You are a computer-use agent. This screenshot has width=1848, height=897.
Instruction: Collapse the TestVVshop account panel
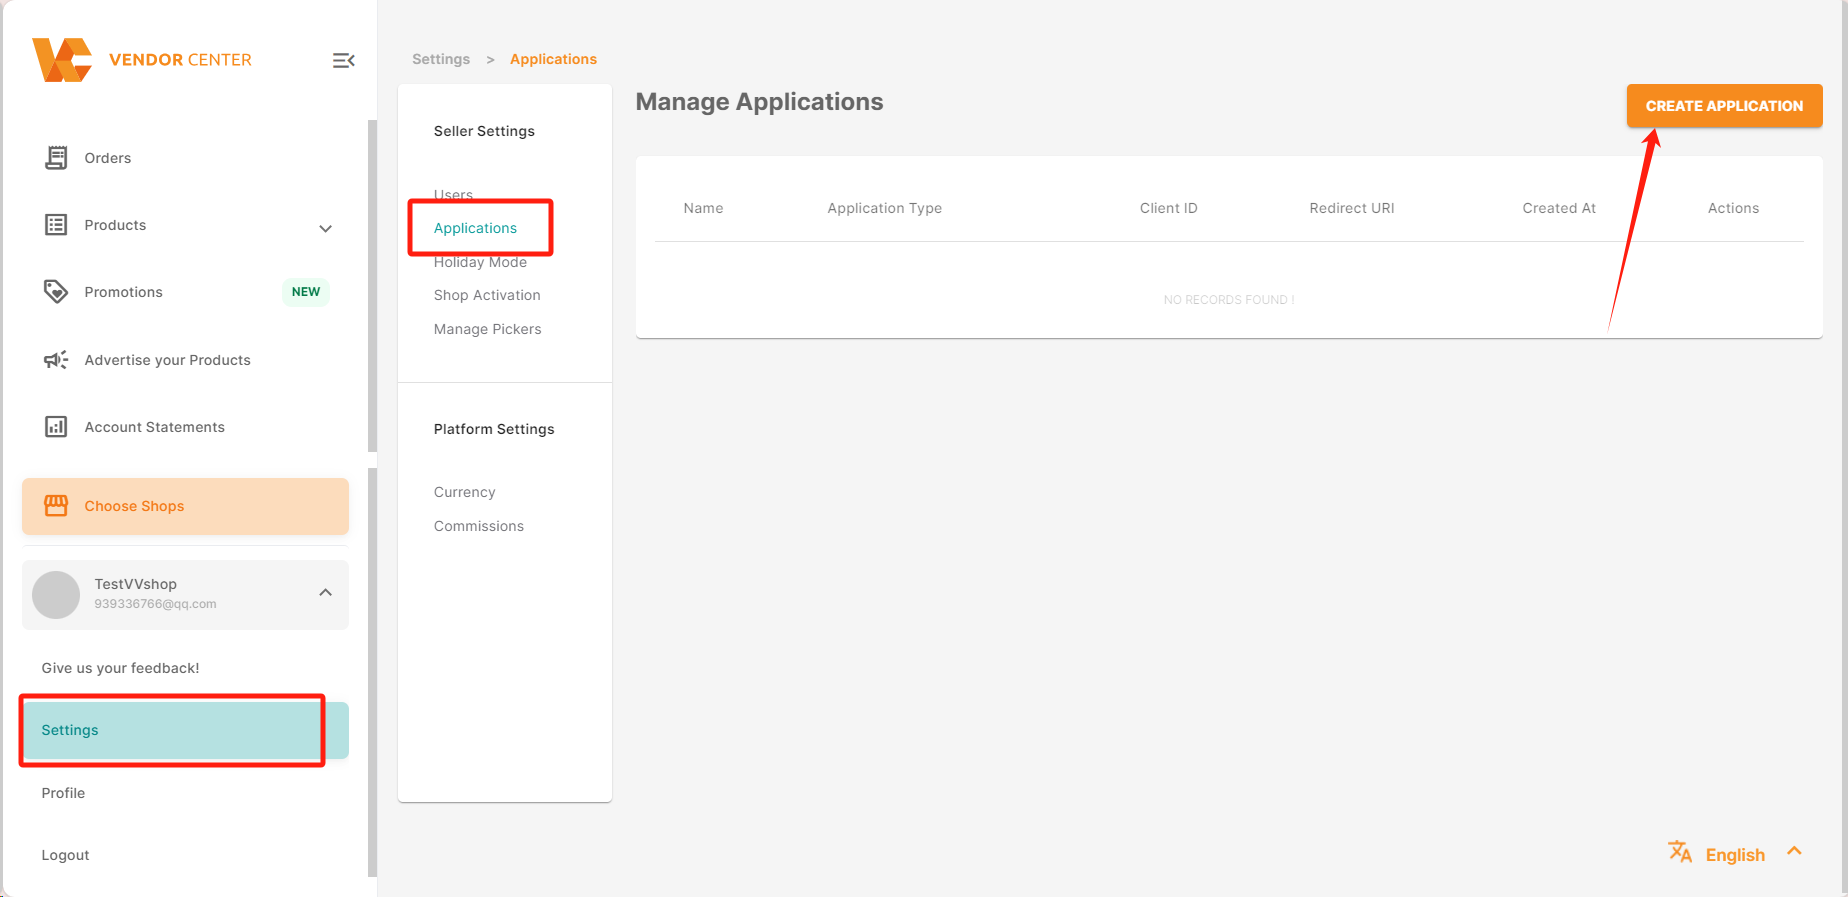pos(325,593)
